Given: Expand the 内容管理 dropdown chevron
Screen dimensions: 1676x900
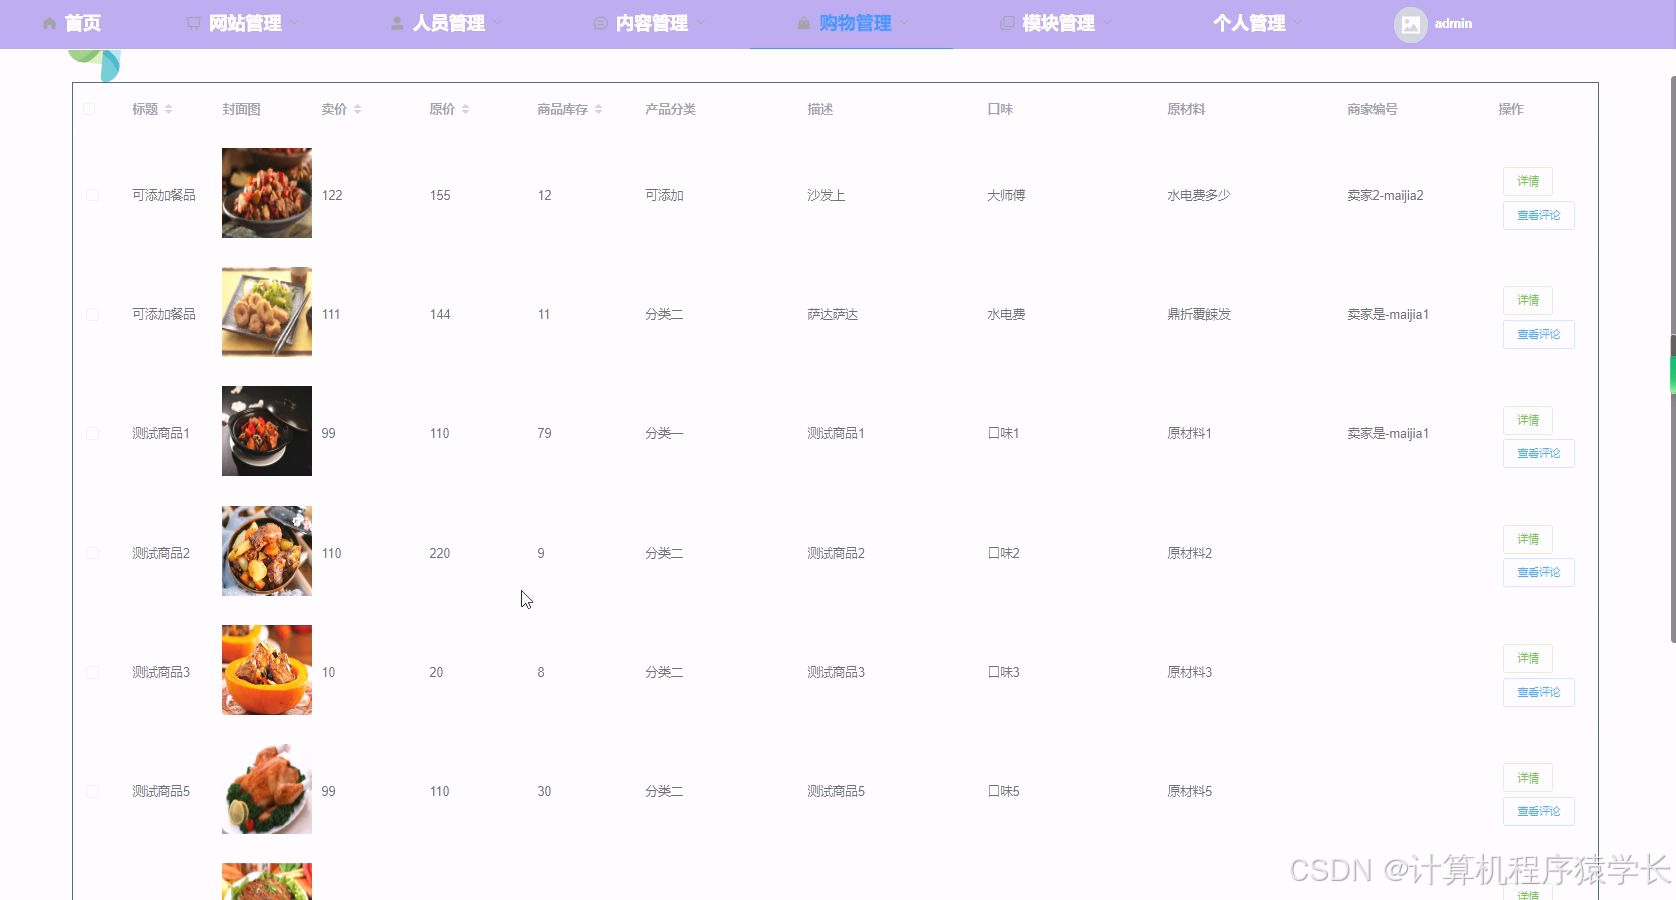Looking at the screenshot, I should pyautogui.click(x=700, y=23).
